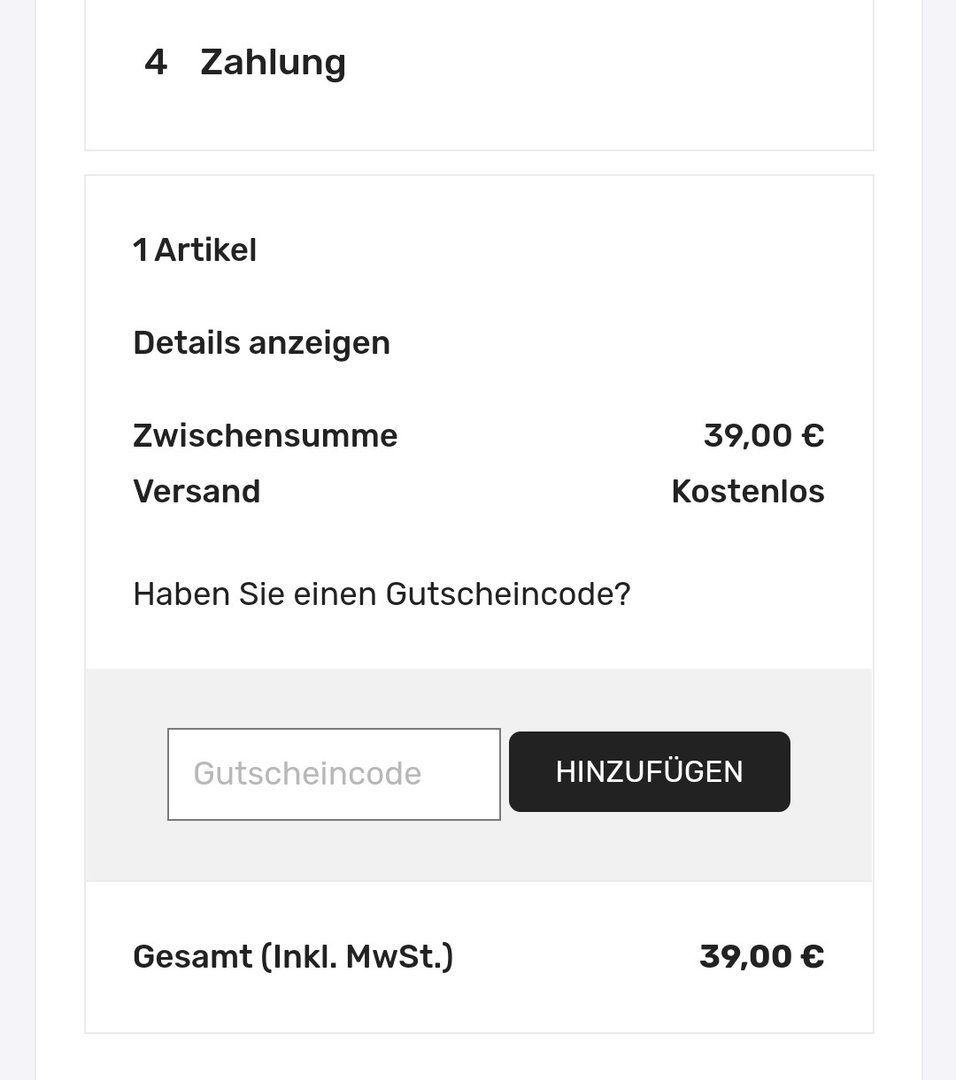This screenshot has width=956, height=1080.
Task: Click the Zwischensumme amount 39,00 €
Action: 764,436
